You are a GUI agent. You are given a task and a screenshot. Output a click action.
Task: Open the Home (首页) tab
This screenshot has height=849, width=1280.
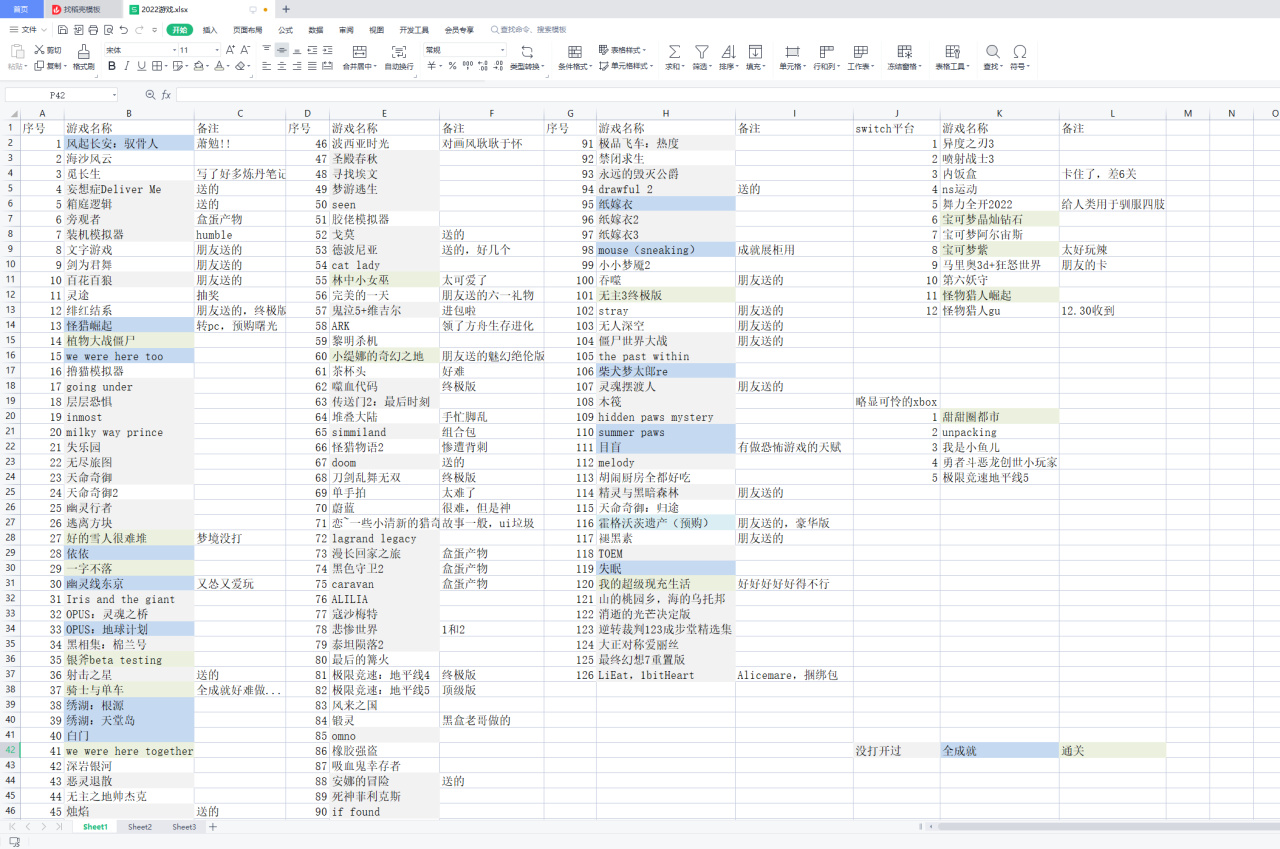coord(21,8)
